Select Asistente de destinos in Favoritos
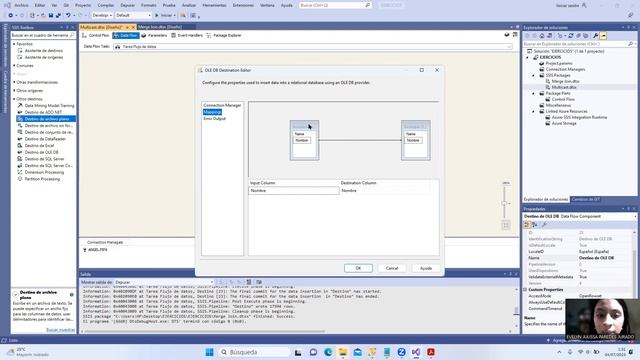 pyautogui.click(x=44, y=51)
